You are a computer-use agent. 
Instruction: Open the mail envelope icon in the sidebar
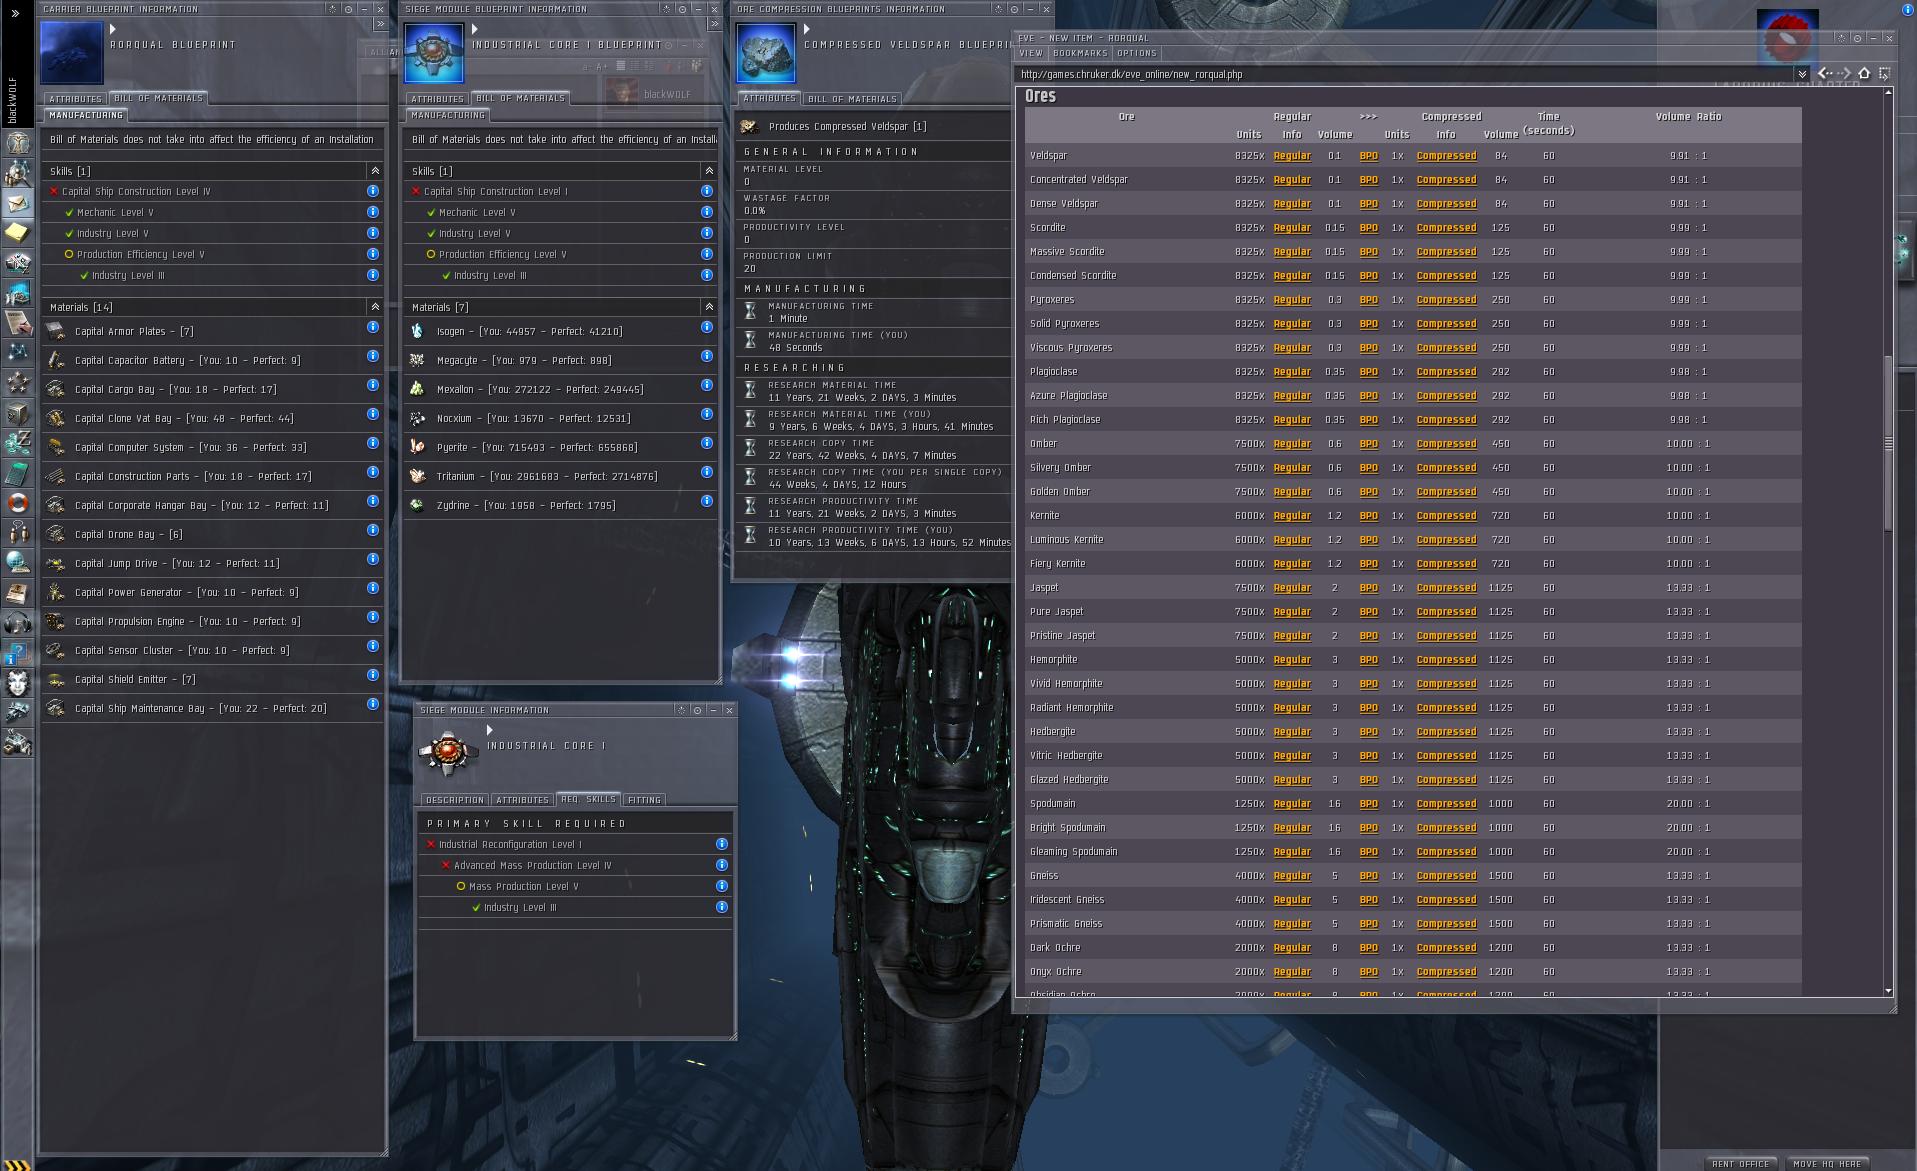pyautogui.click(x=17, y=204)
